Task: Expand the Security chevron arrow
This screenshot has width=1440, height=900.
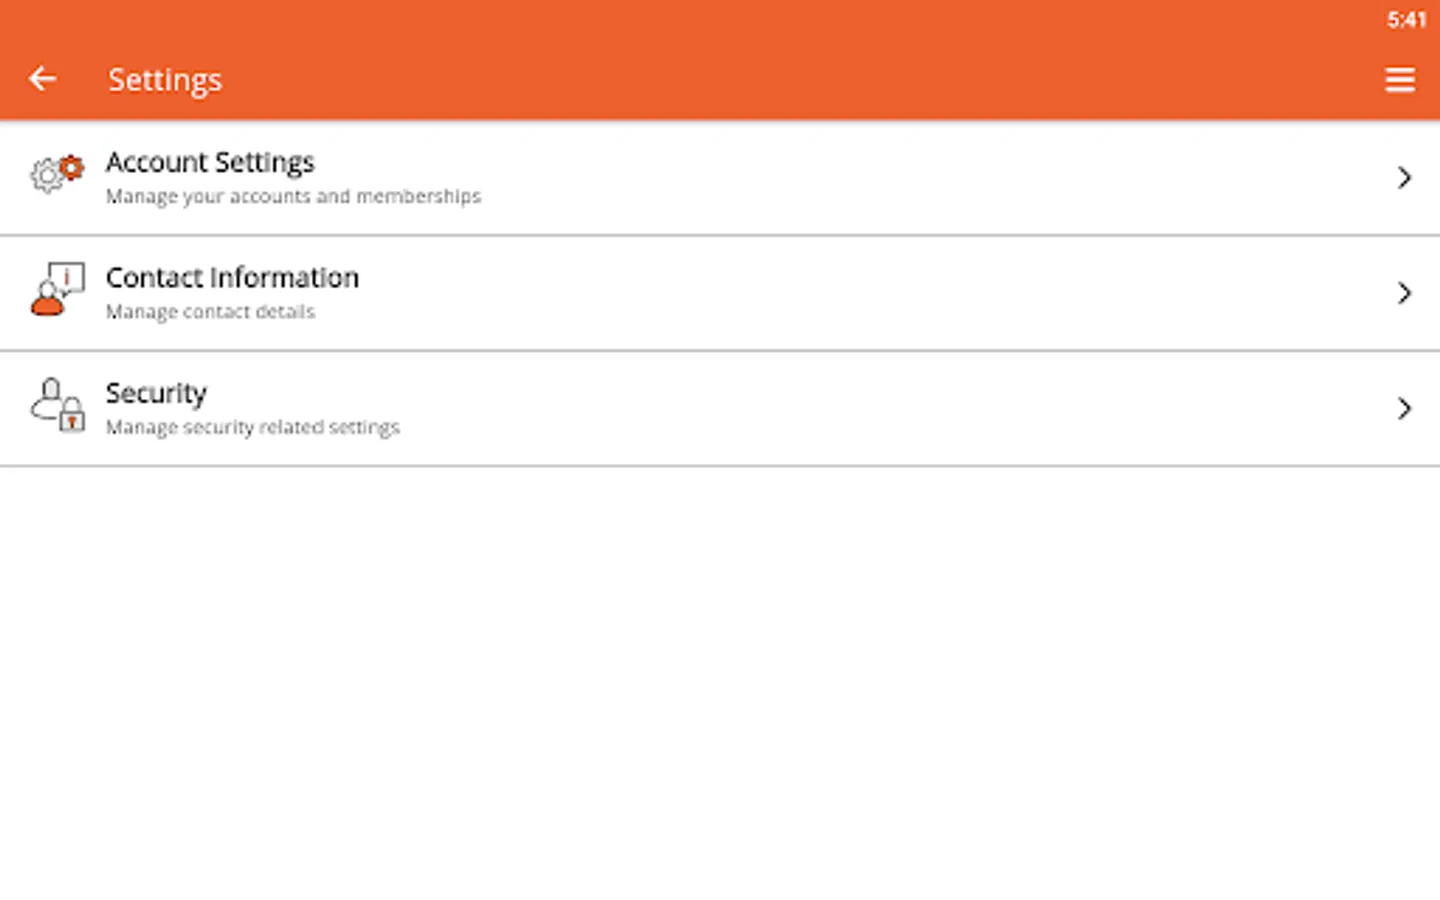Action: click(x=1404, y=408)
